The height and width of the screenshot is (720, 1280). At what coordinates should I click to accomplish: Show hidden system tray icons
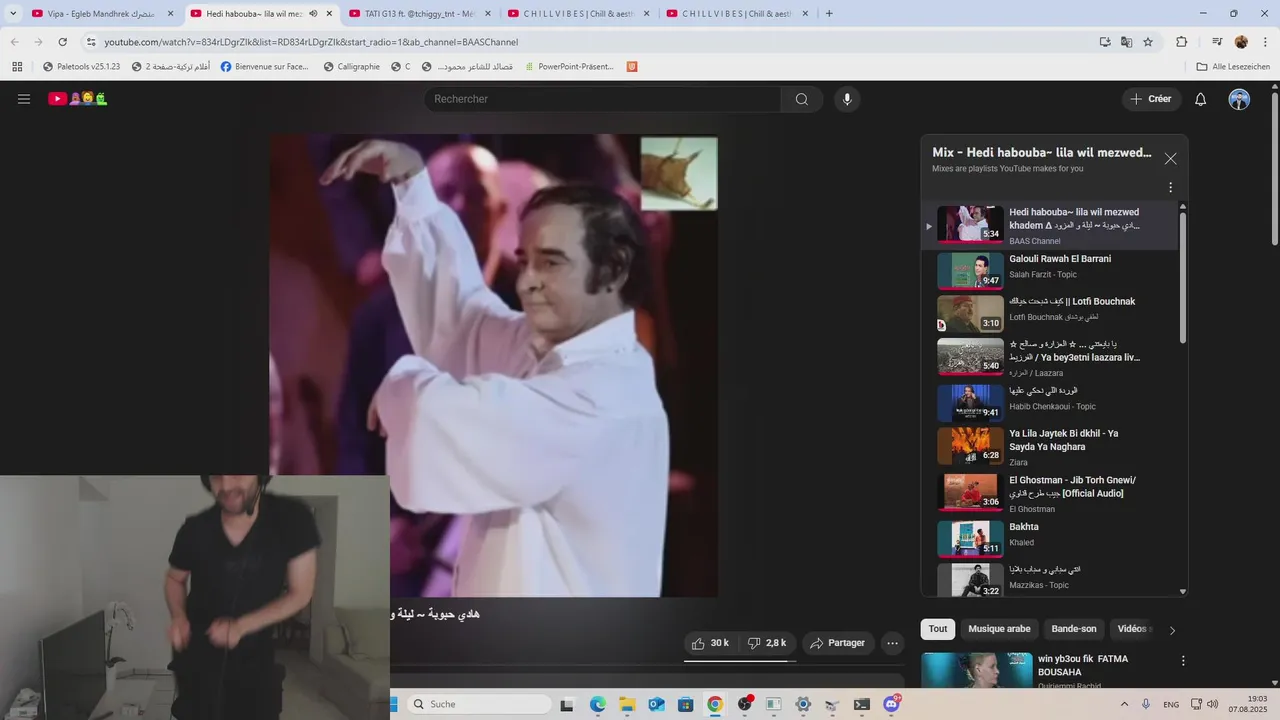coord(1124,704)
